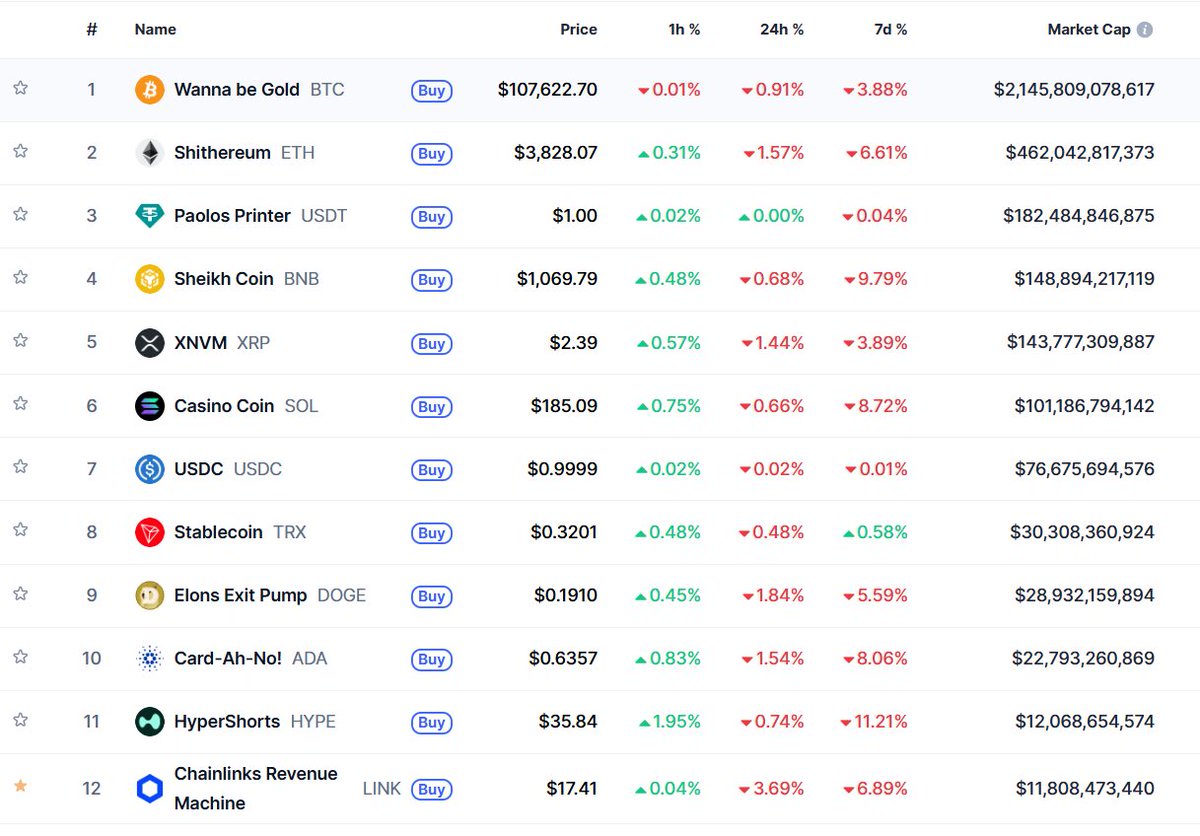This screenshot has width=1200, height=836.
Task: Open the Paolos Printer coin name link
Action: [232, 216]
